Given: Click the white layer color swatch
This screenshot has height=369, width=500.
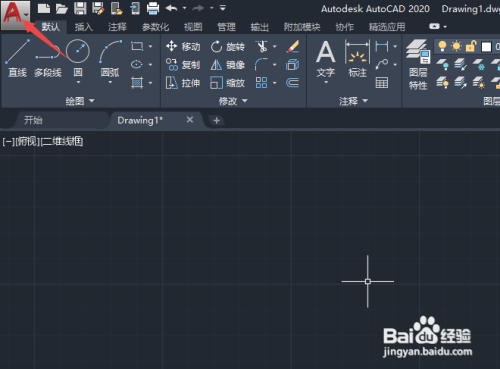Looking at the screenshot, I should [x=486, y=47].
